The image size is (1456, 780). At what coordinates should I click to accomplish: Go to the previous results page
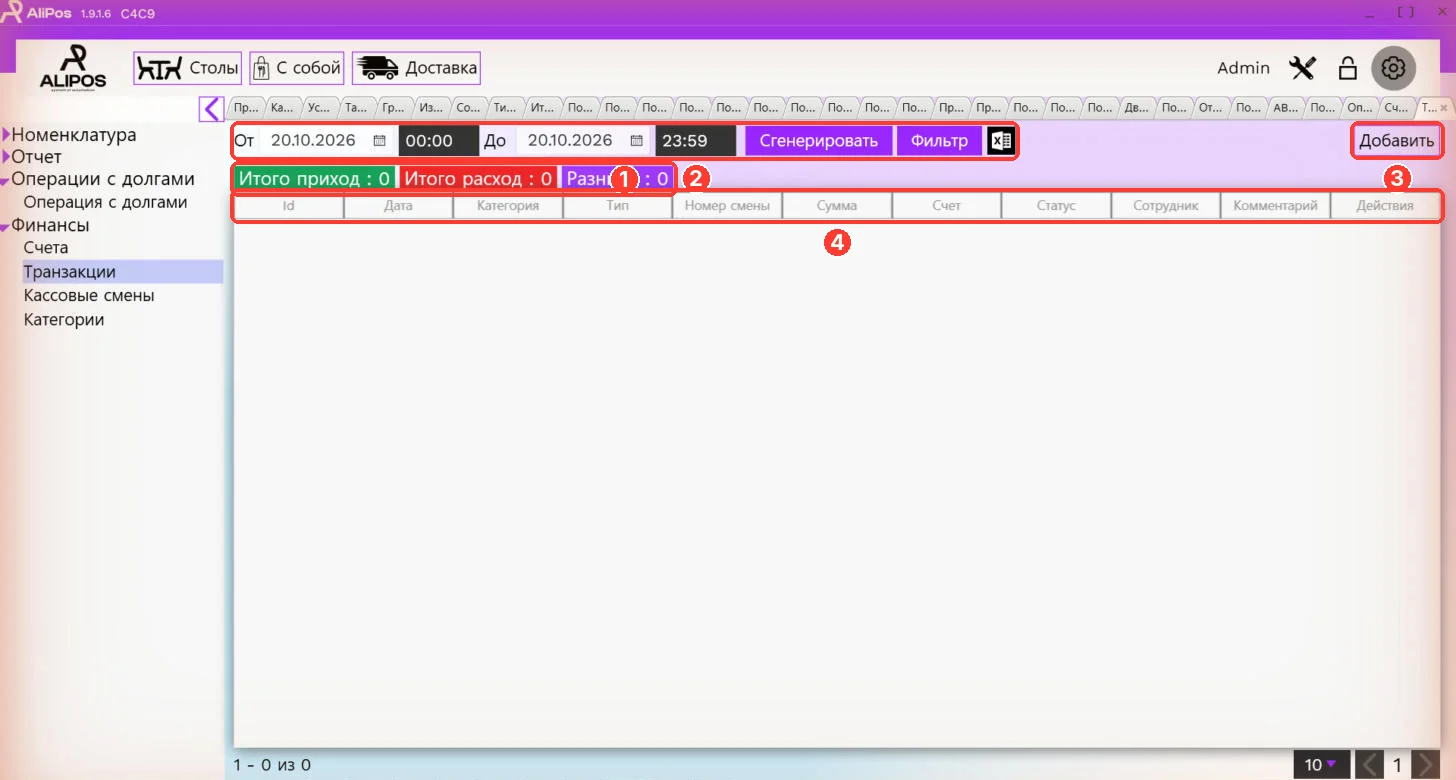point(1369,765)
